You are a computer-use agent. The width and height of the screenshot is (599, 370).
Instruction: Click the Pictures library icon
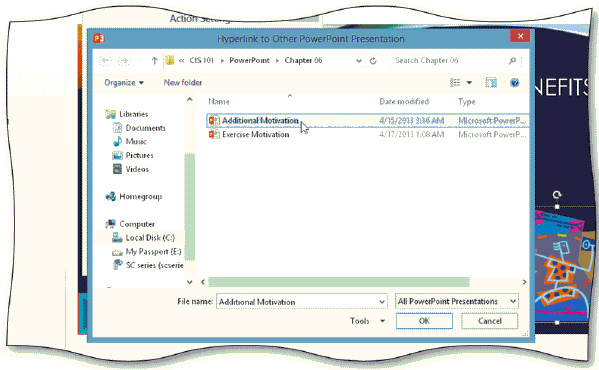(x=117, y=155)
